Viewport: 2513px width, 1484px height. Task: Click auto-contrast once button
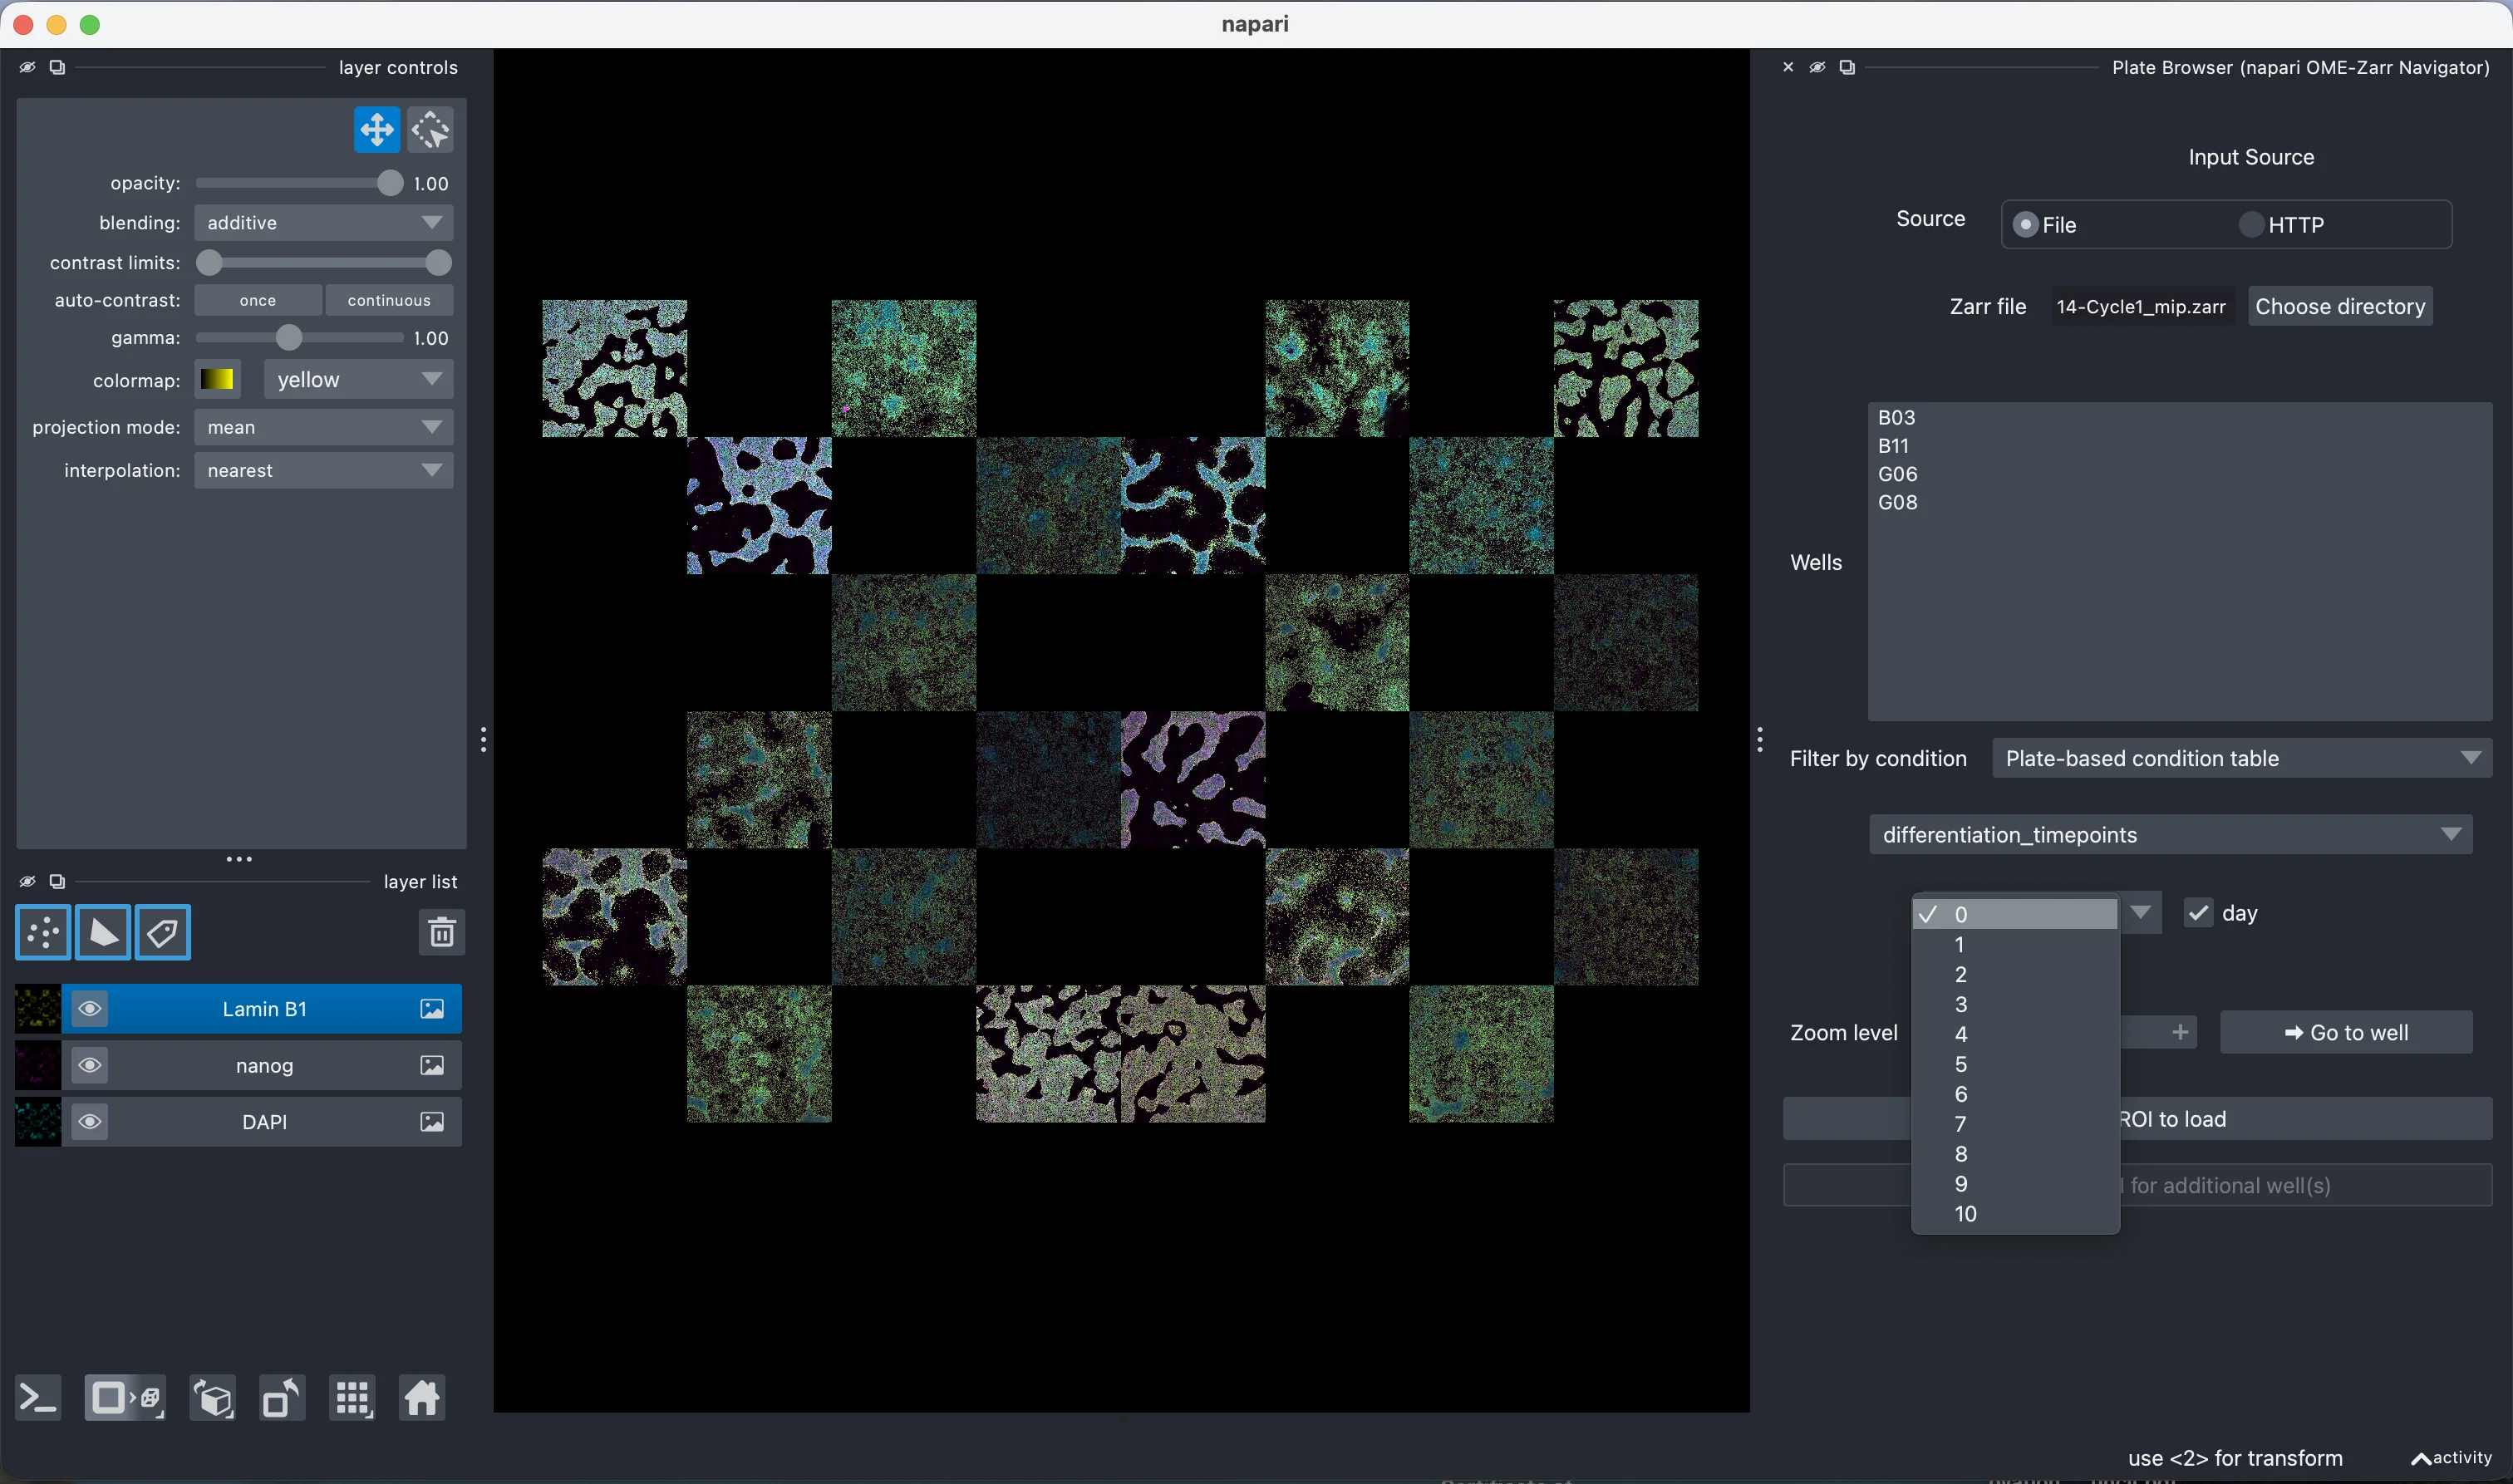click(x=258, y=300)
